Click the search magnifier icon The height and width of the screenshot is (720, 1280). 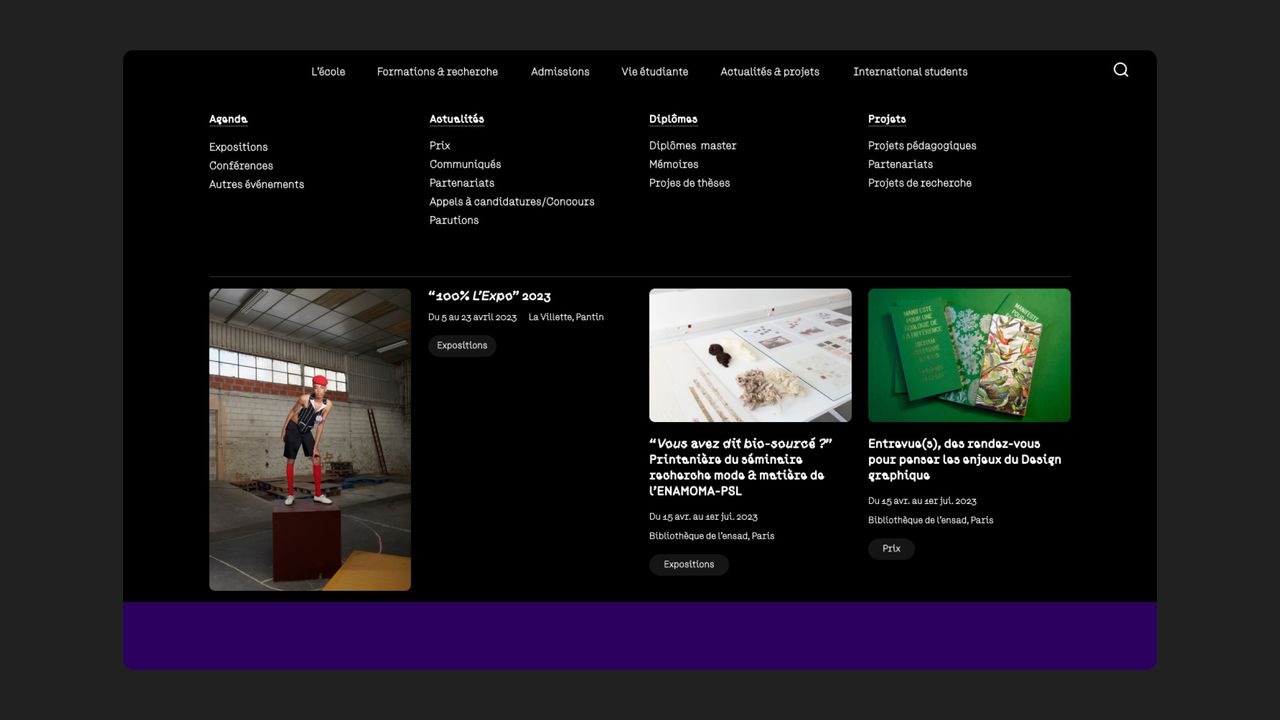tap(1120, 70)
